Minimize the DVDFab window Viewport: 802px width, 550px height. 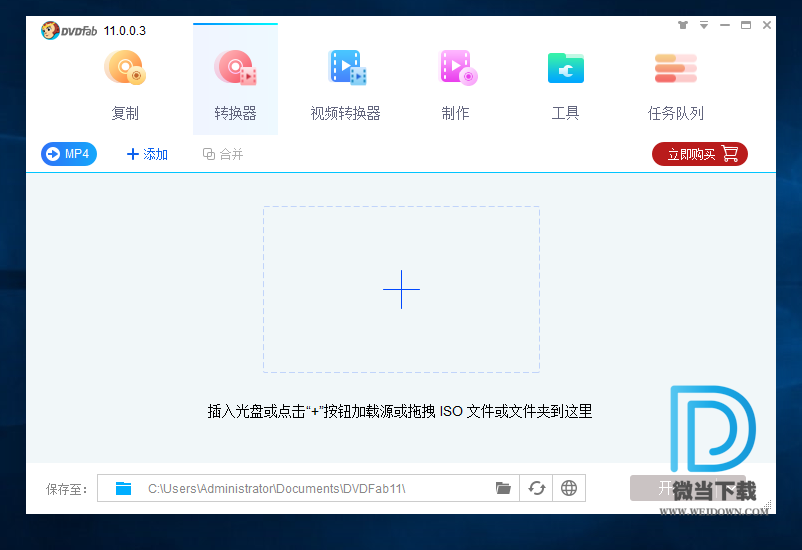pos(725,25)
